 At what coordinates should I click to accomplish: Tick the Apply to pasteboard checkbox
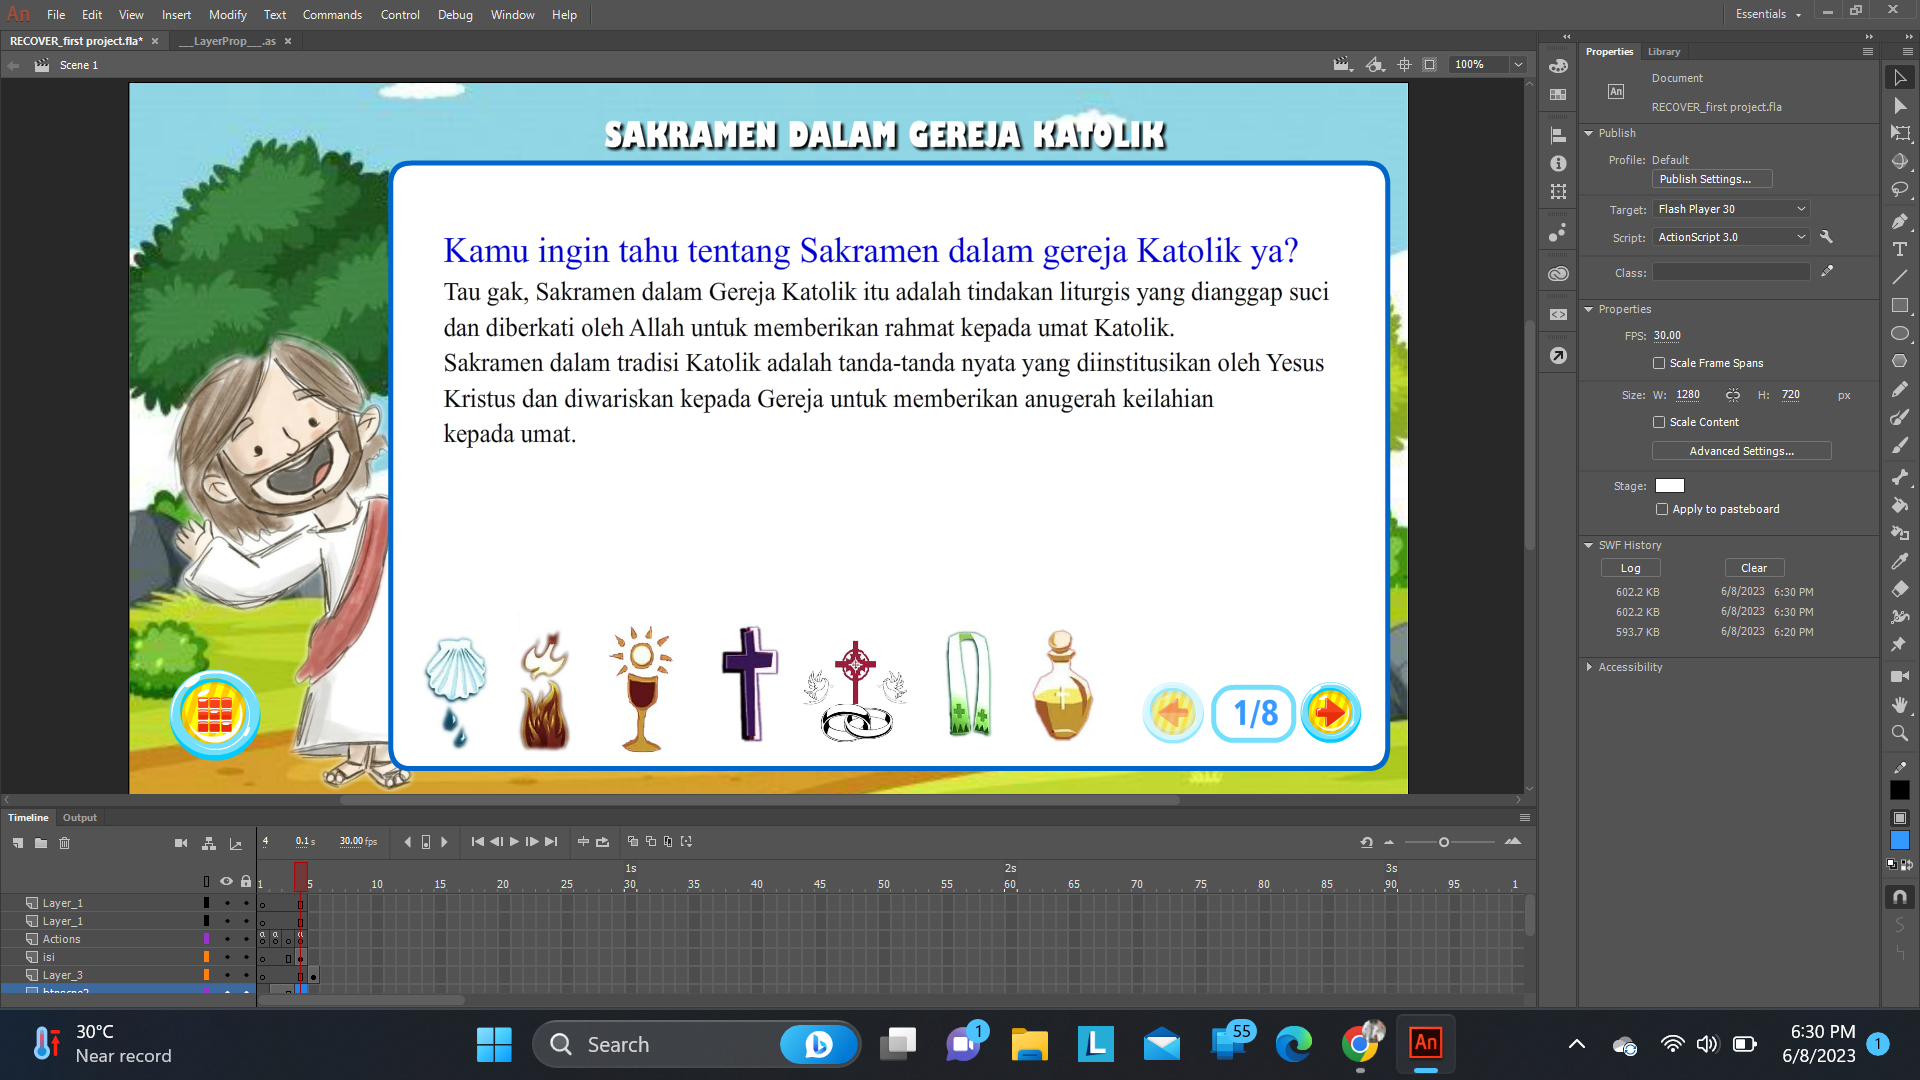(1662, 509)
